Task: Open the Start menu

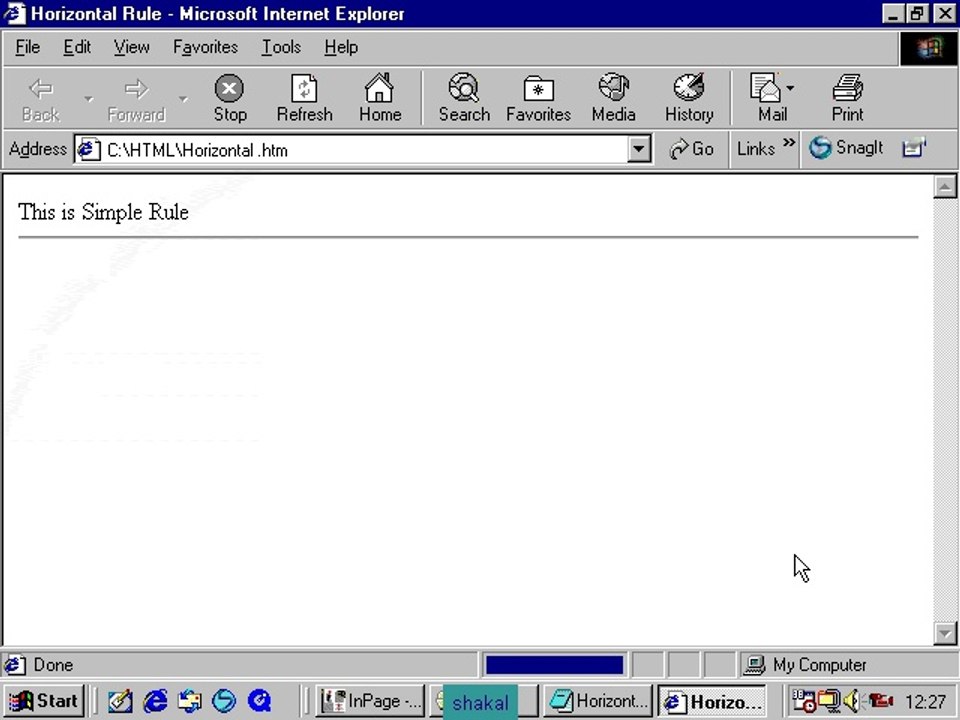Action: coord(44,700)
